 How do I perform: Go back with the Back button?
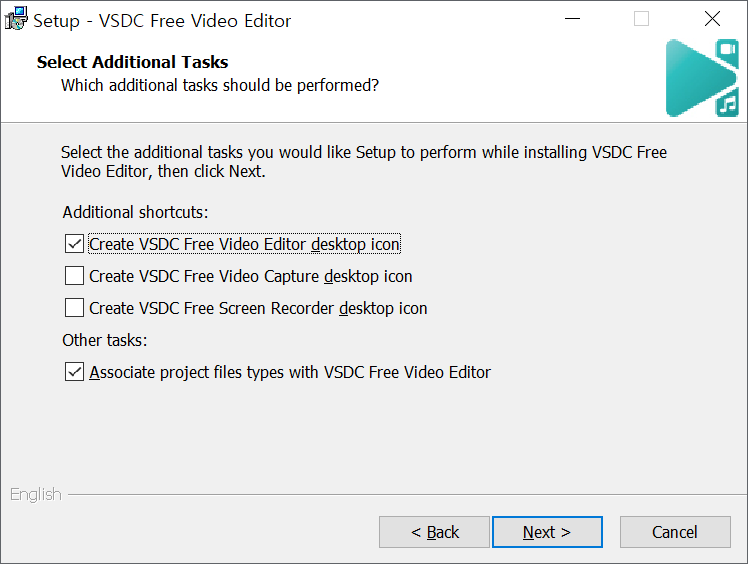[x=435, y=532]
